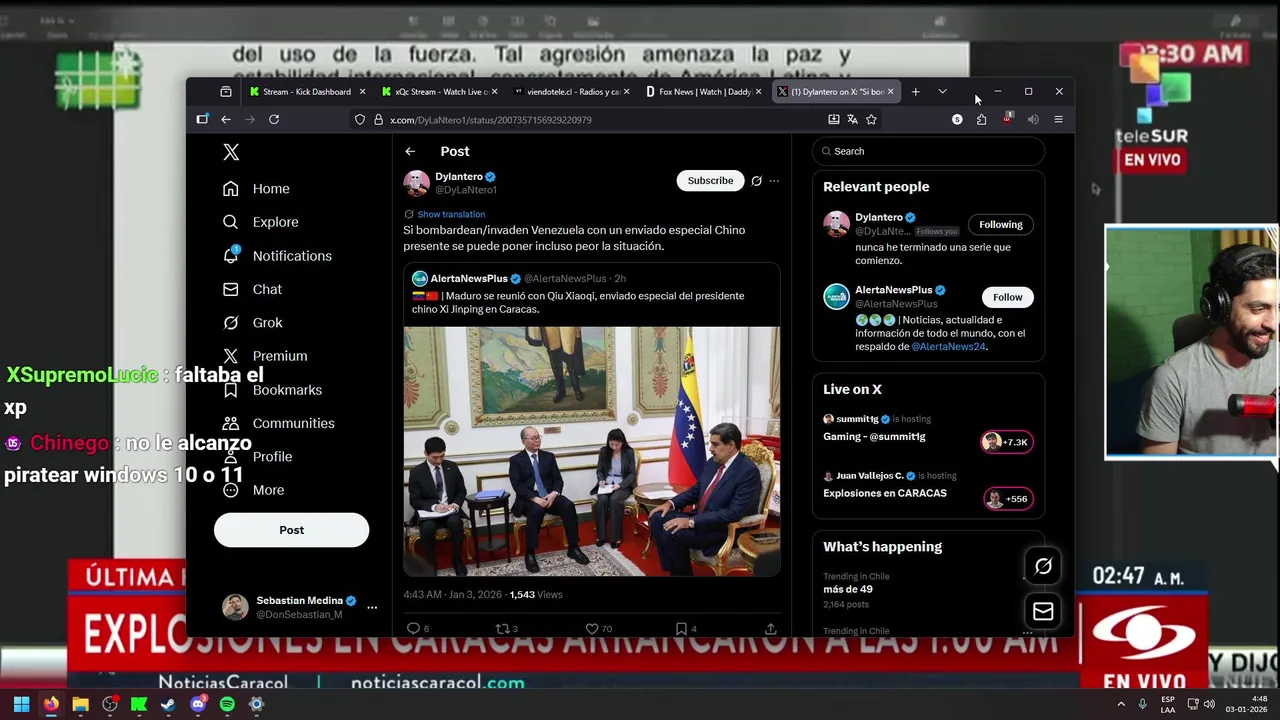Open Explosiones en CARACAS live space
Image resolution: width=1280 pixels, height=720 pixels.
928,487
